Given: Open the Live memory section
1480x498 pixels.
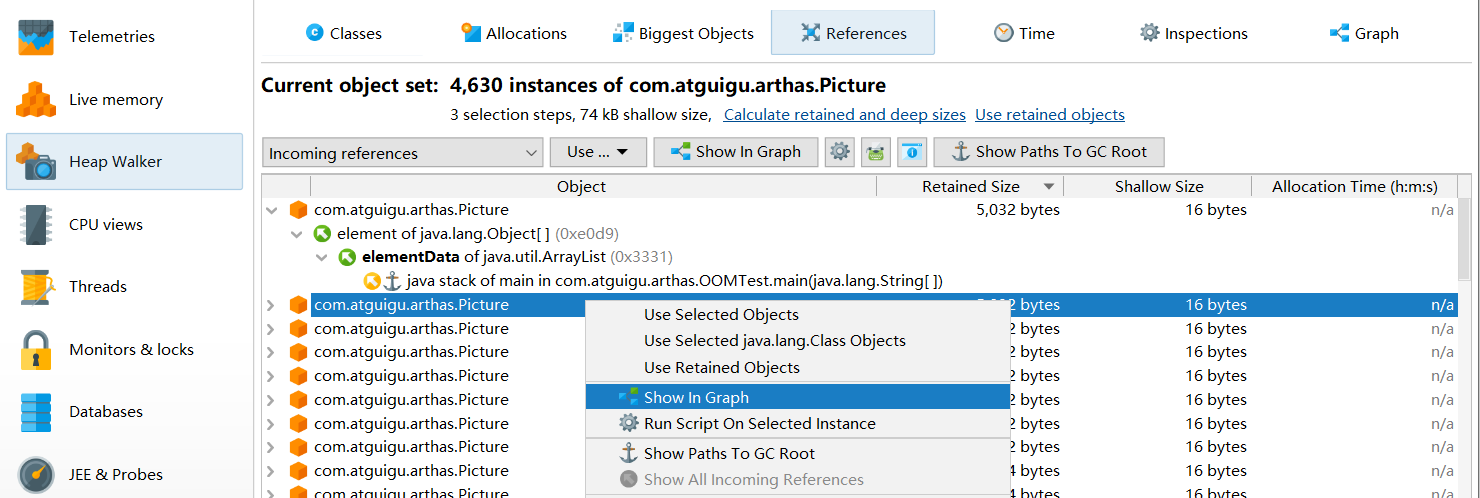Looking at the screenshot, I should 115,100.
